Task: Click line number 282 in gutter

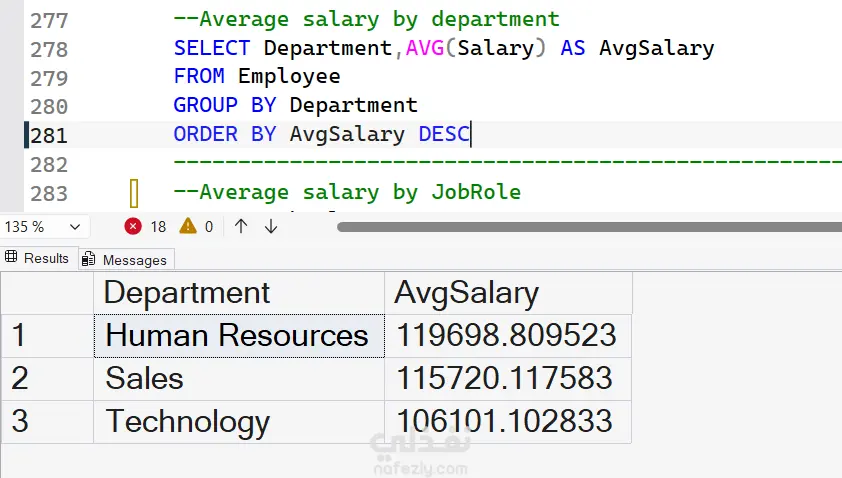Action: tap(49, 165)
